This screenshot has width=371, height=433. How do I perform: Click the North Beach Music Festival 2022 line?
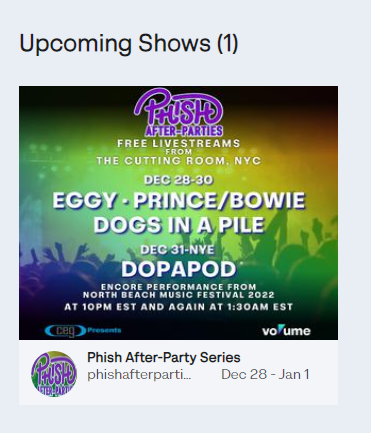click(179, 295)
